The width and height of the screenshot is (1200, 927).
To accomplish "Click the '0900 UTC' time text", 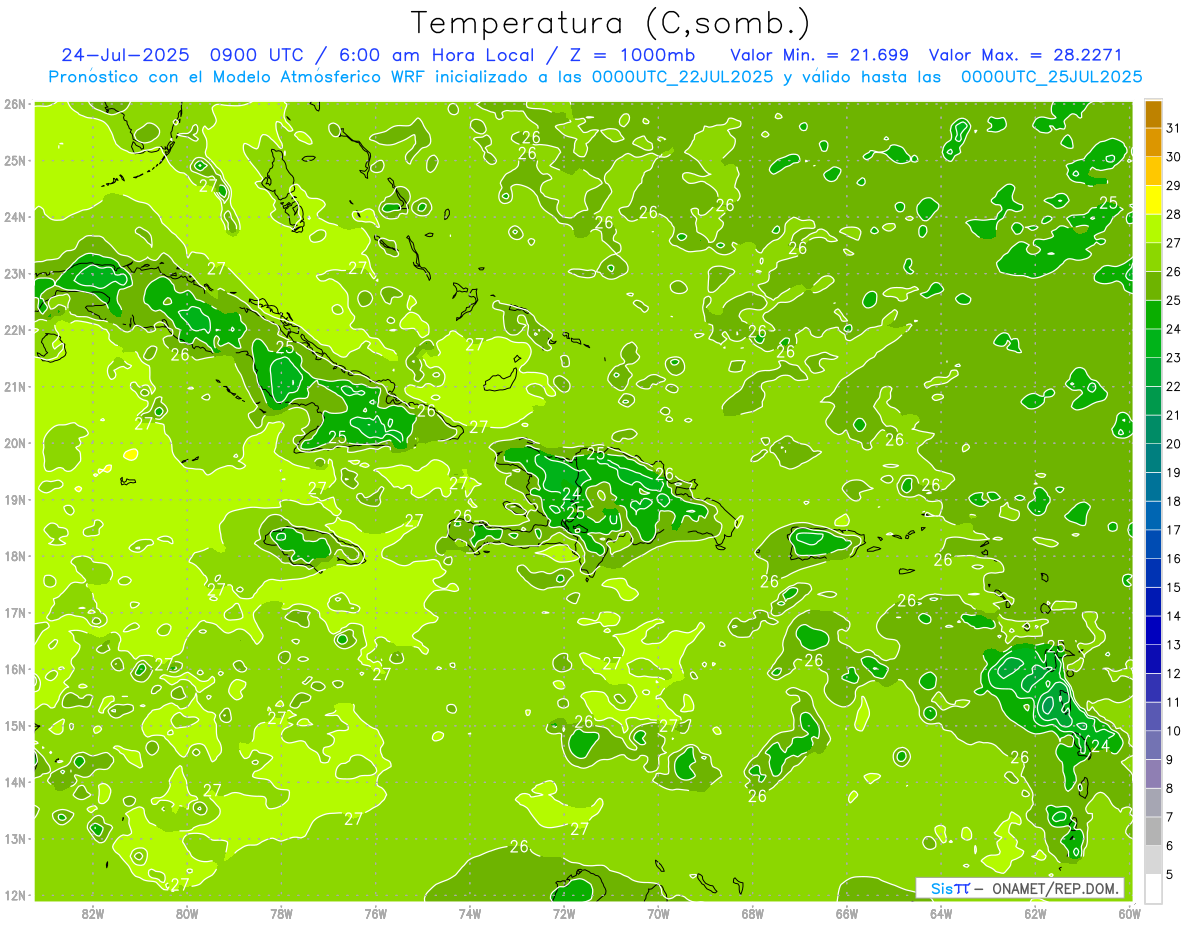I will coord(259,55).
